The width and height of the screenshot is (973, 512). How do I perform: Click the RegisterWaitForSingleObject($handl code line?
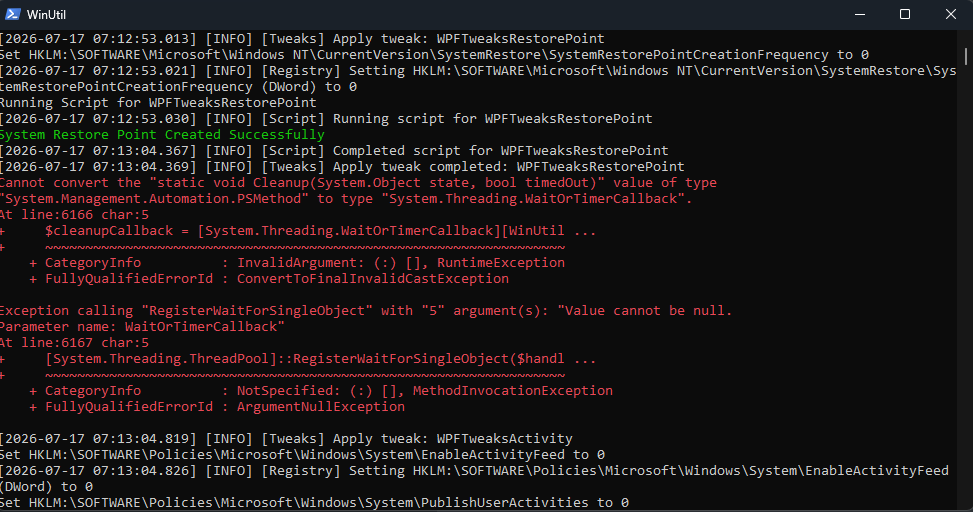[x=320, y=359]
